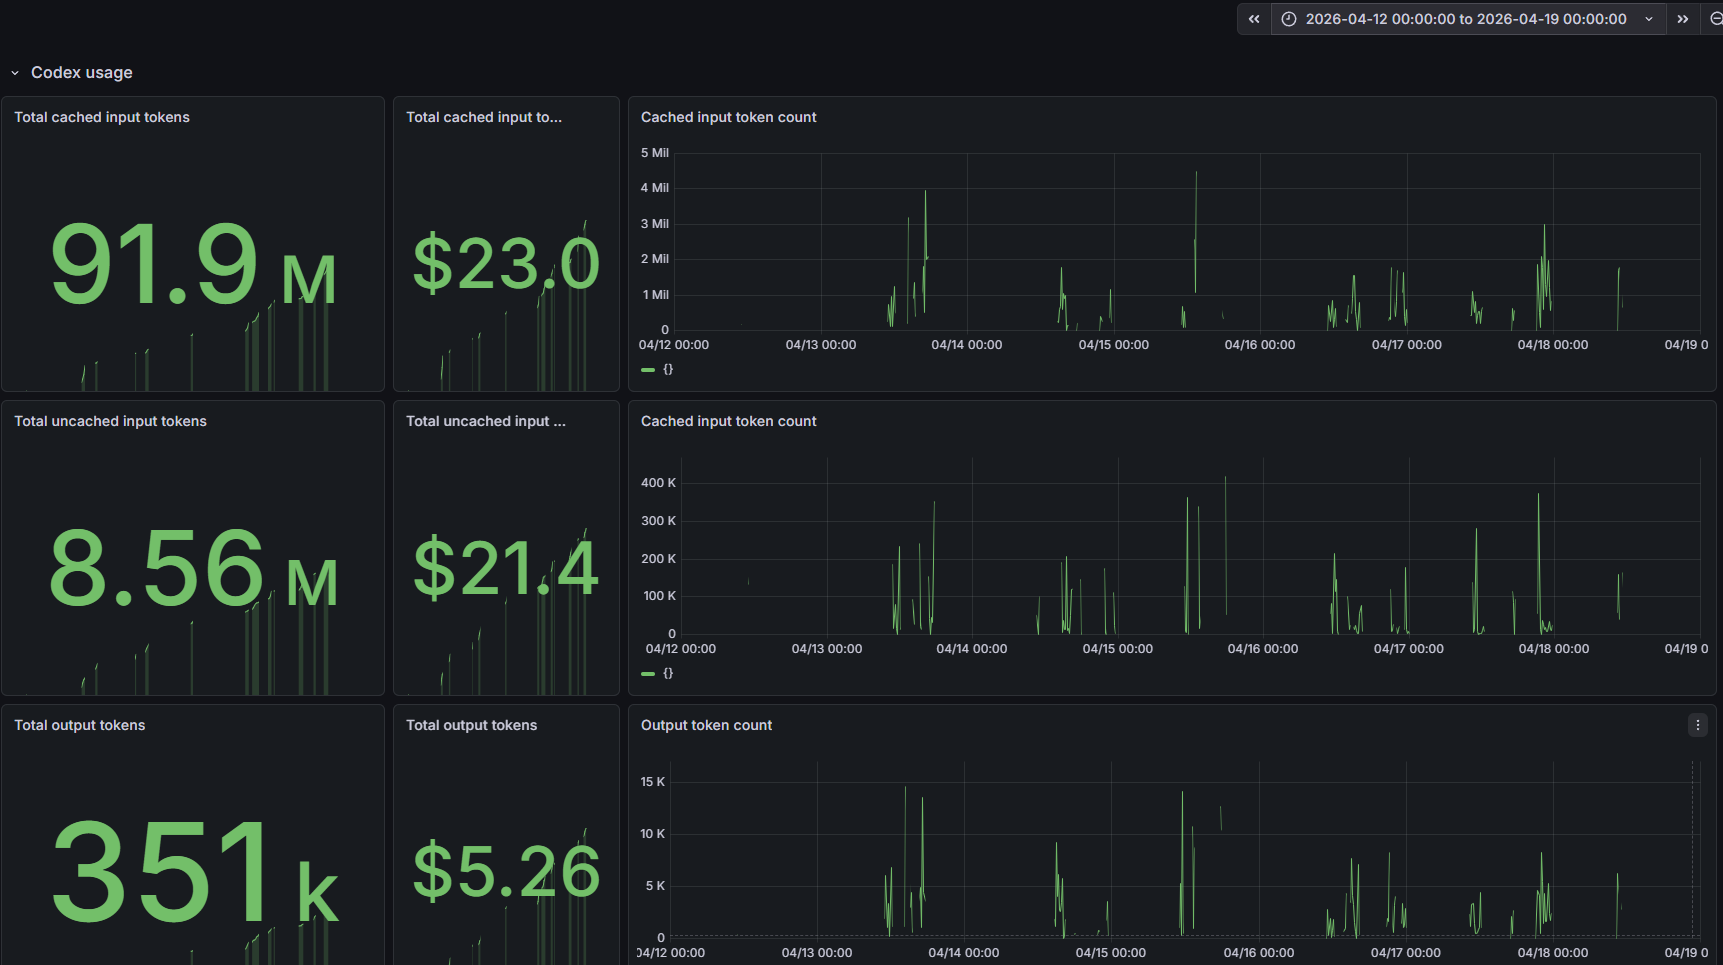This screenshot has height=965, width=1723.
Task: Click the zoom out time range icon
Action: (1715, 19)
